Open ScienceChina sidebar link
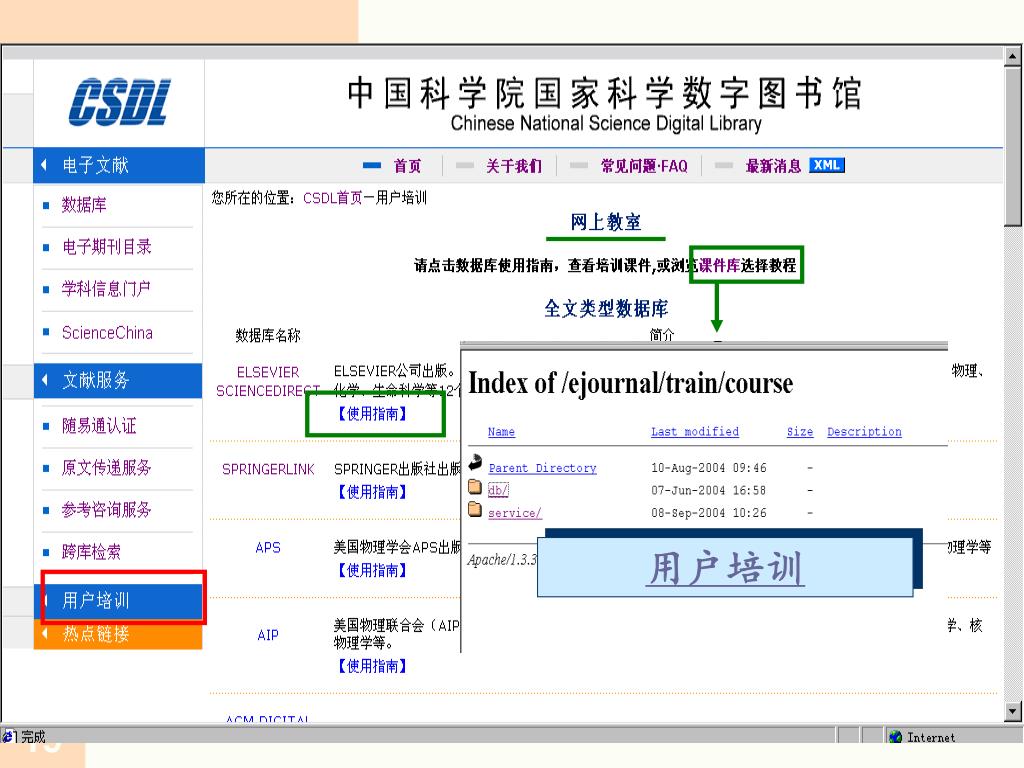This screenshot has height=768, width=1024. tap(107, 333)
